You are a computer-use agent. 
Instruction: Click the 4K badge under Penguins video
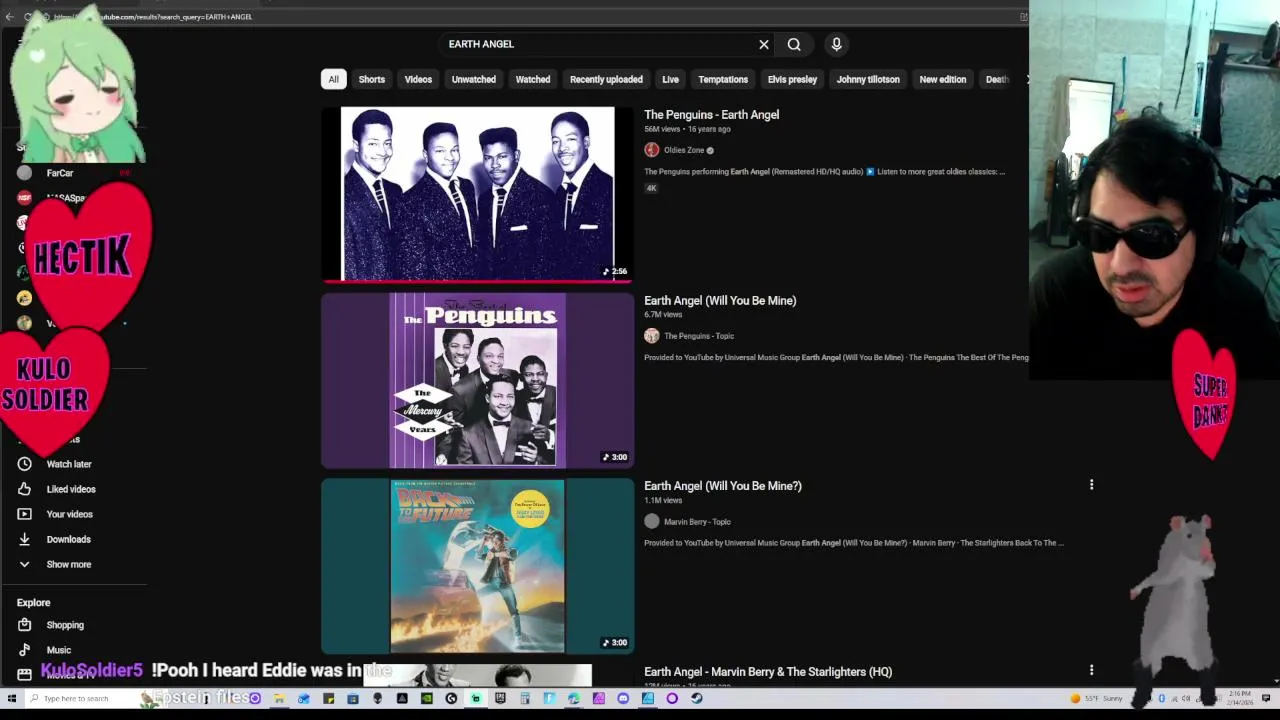(651, 188)
